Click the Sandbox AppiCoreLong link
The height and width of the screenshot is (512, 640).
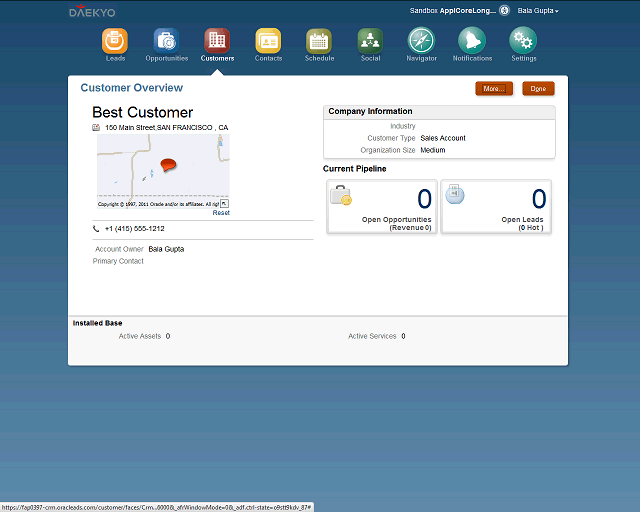click(453, 11)
